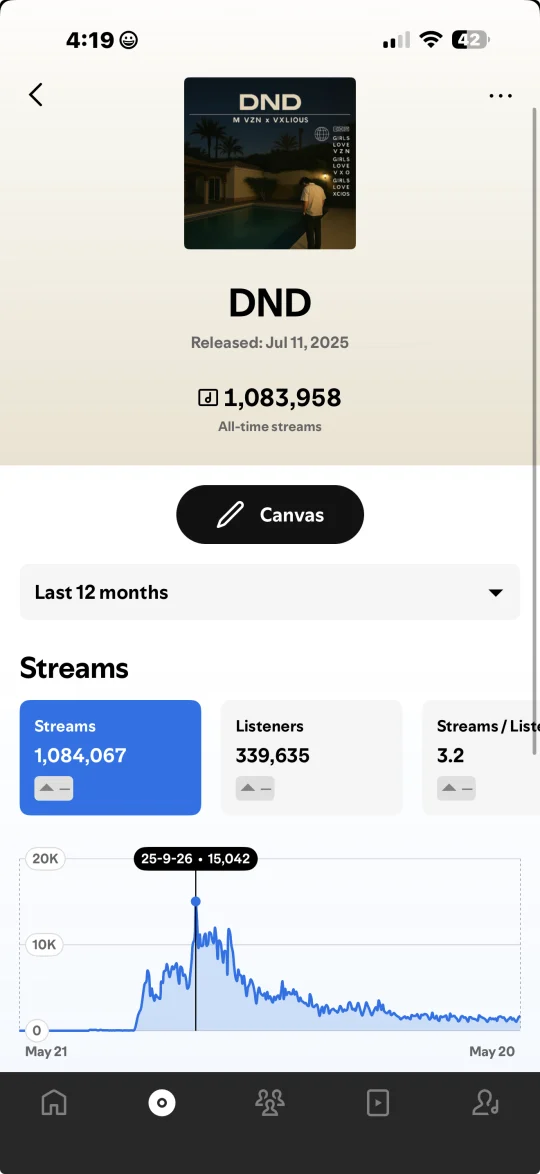Tap the Canvas button
Image resolution: width=540 pixels, height=1174 pixels.
(270, 514)
